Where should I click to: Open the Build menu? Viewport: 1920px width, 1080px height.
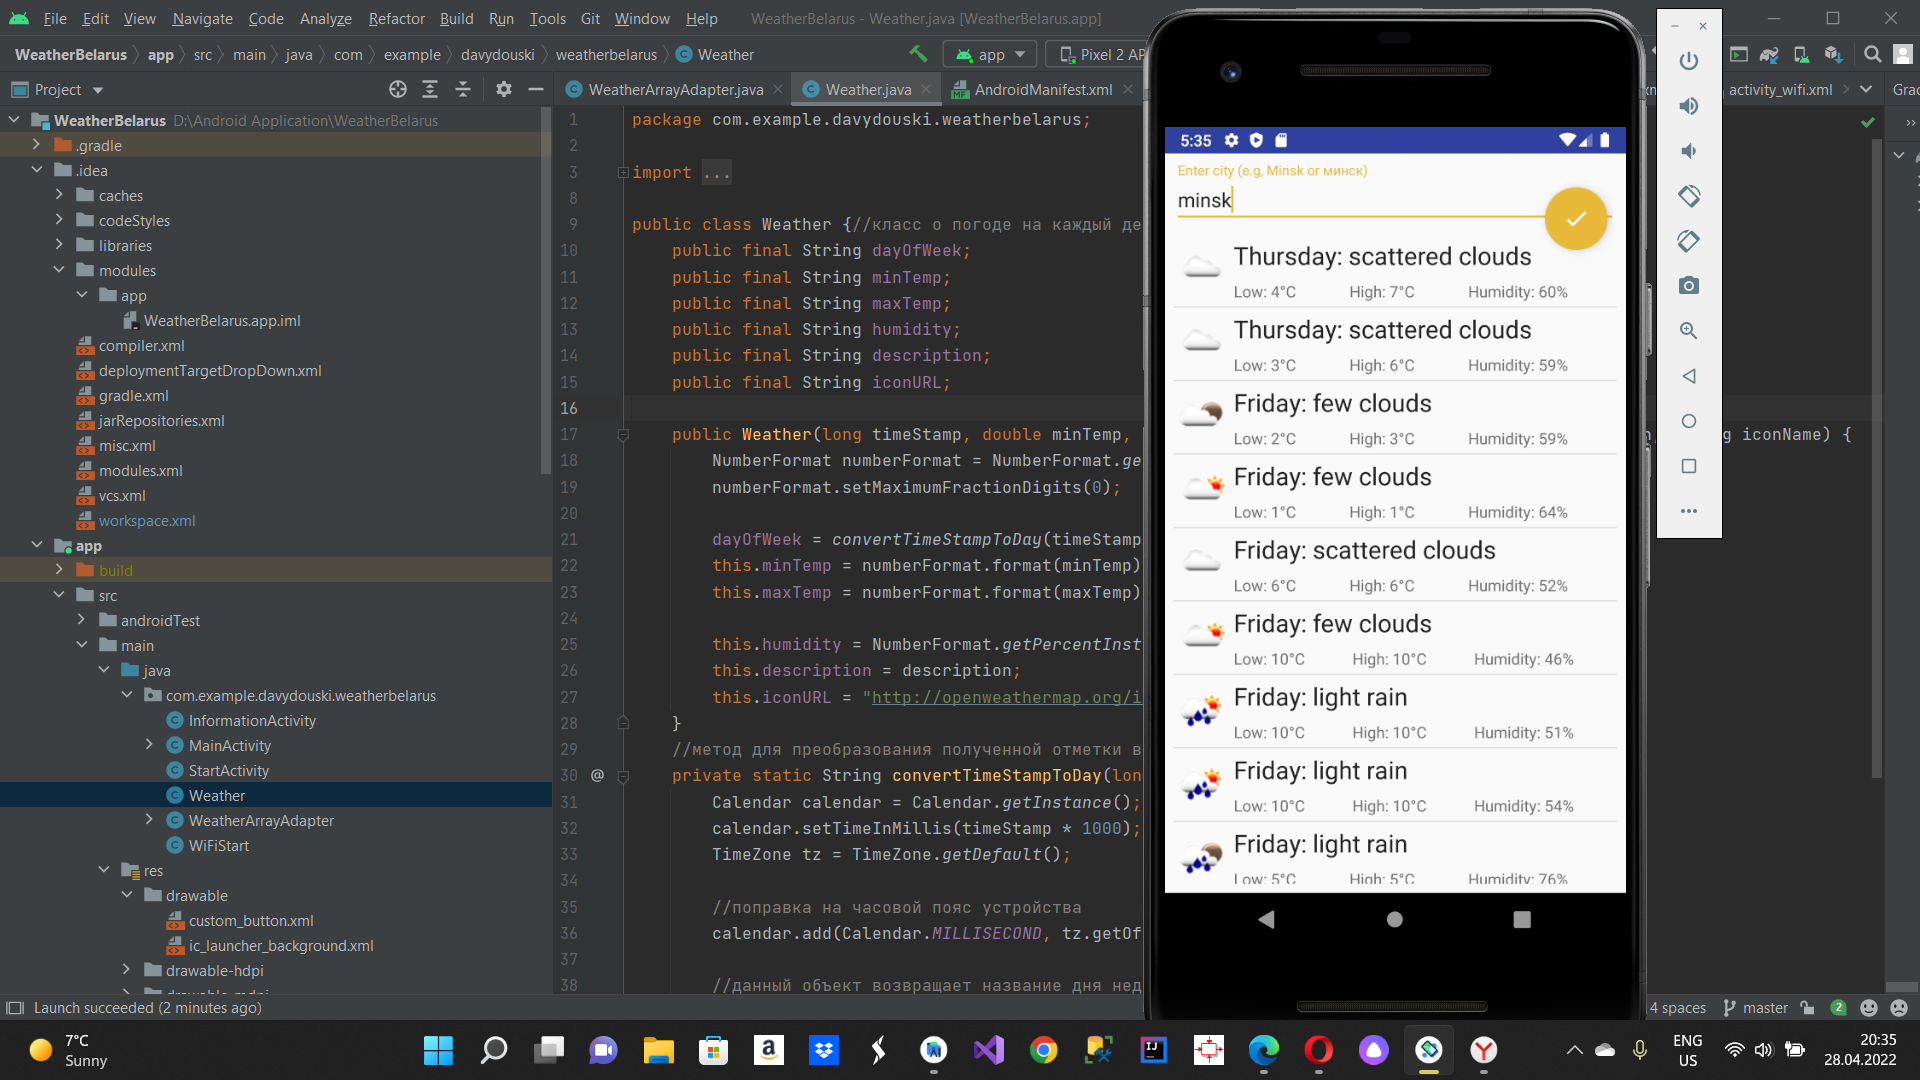point(456,18)
